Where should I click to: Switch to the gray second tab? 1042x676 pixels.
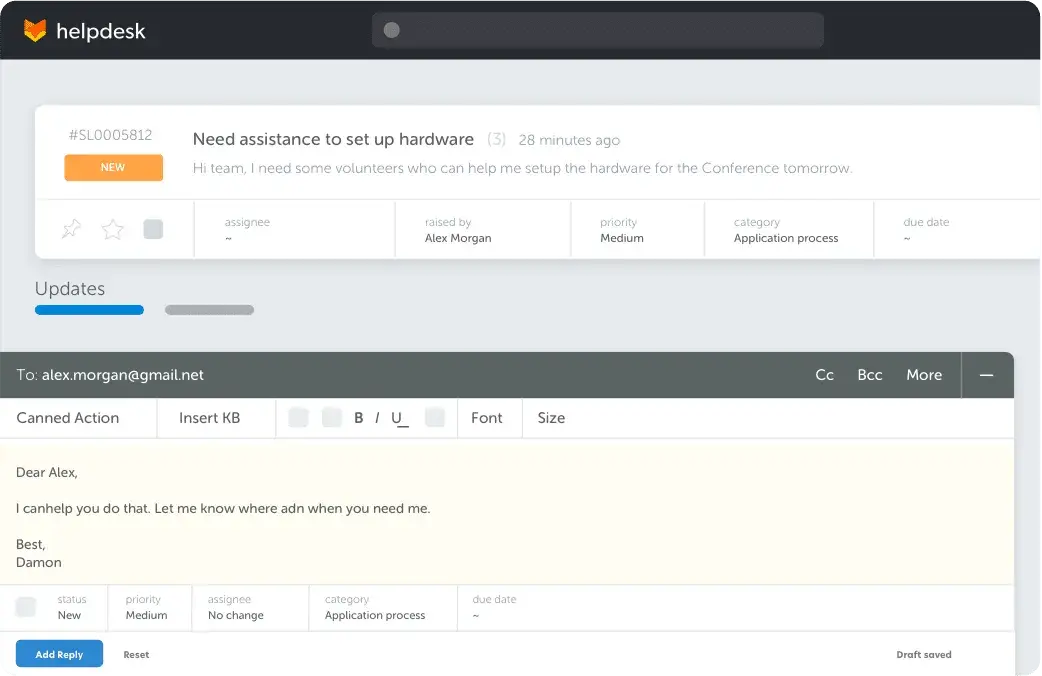209,310
